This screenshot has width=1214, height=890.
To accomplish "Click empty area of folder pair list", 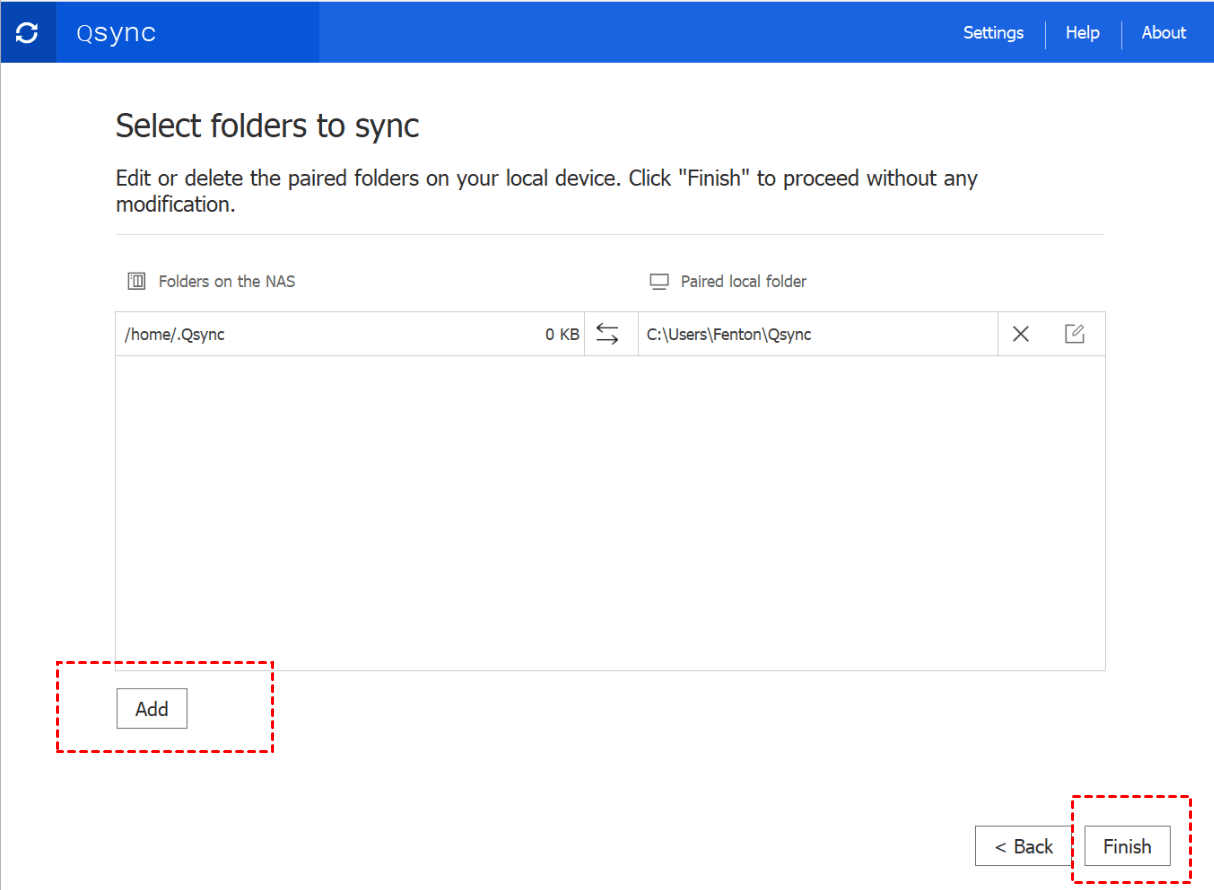I will pos(610,510).
